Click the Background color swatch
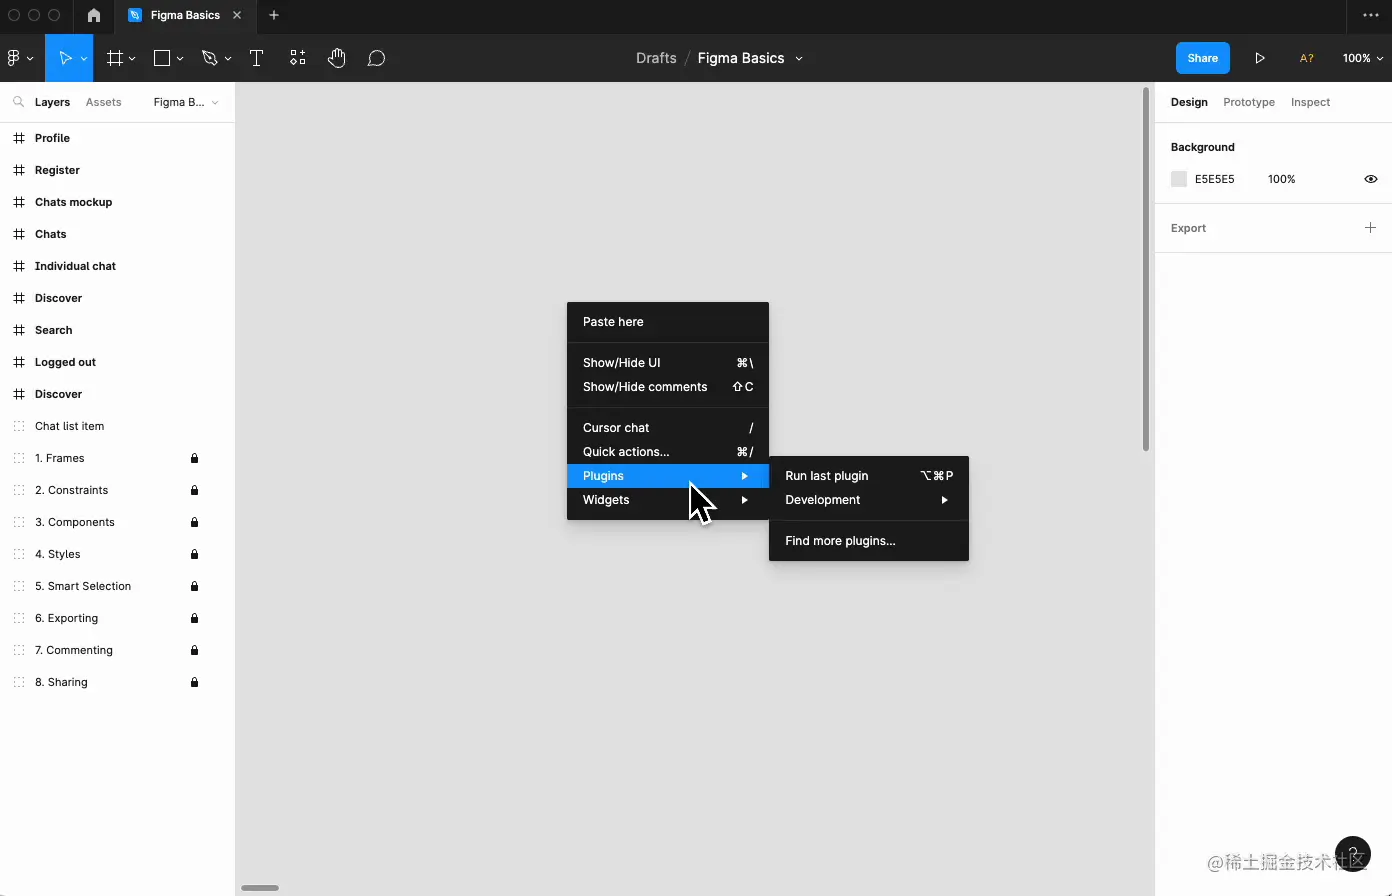The height and width of the screenshot is (896, 1392). tap(1179, 179)
